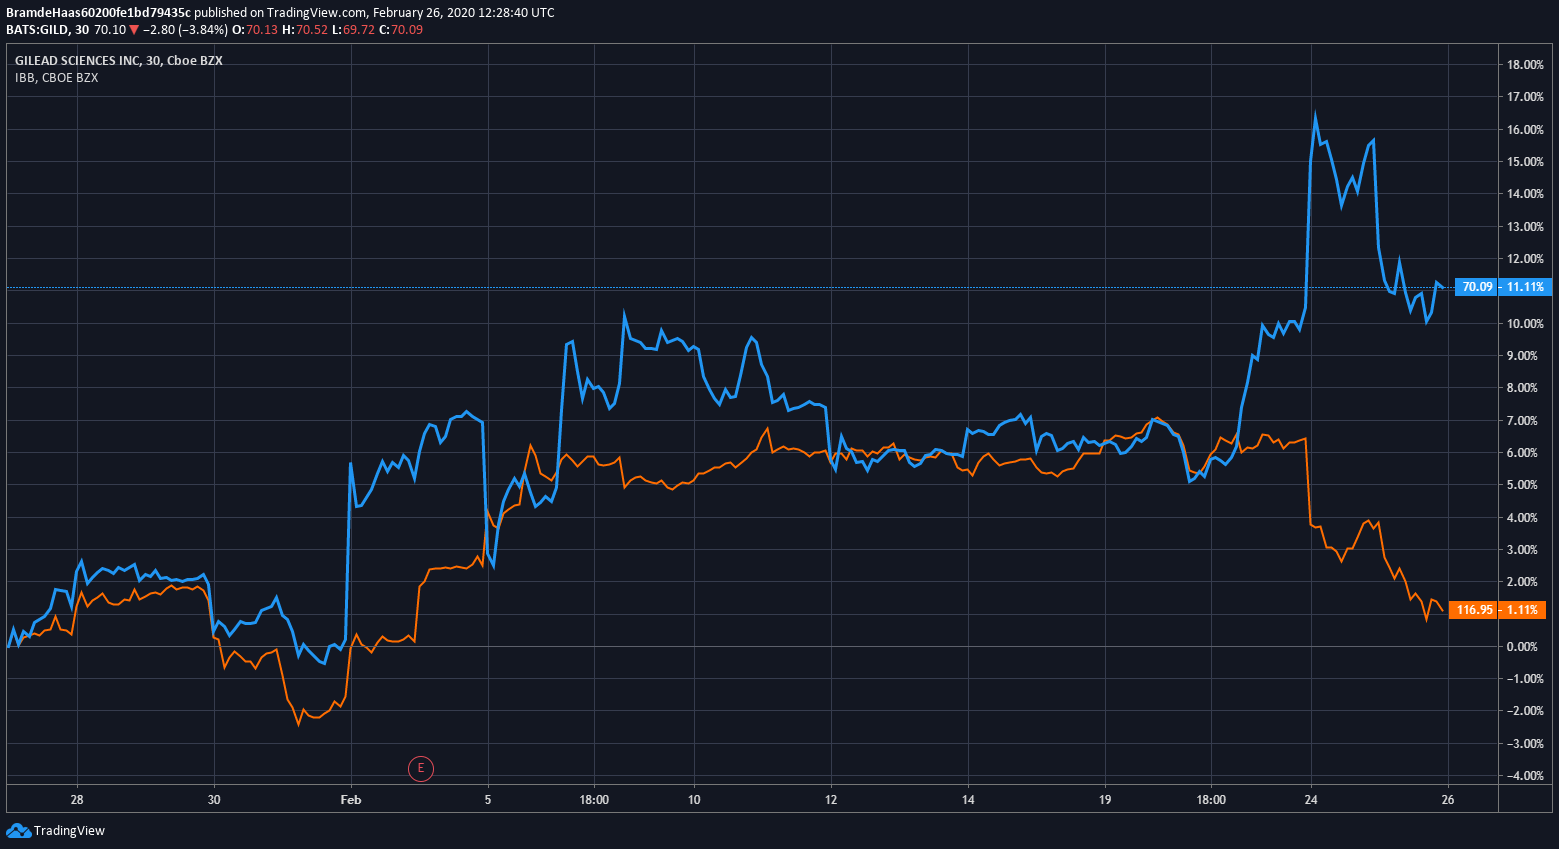Click the H:70.52 high value
The width and height of the screenshot is (1559, 849).
305,30
